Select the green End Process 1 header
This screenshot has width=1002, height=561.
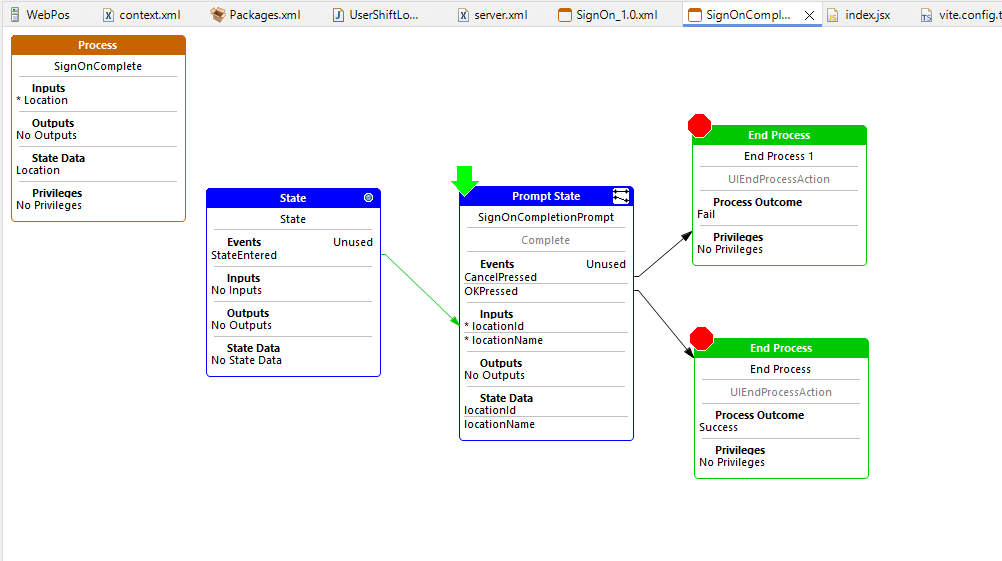point(779,135)
